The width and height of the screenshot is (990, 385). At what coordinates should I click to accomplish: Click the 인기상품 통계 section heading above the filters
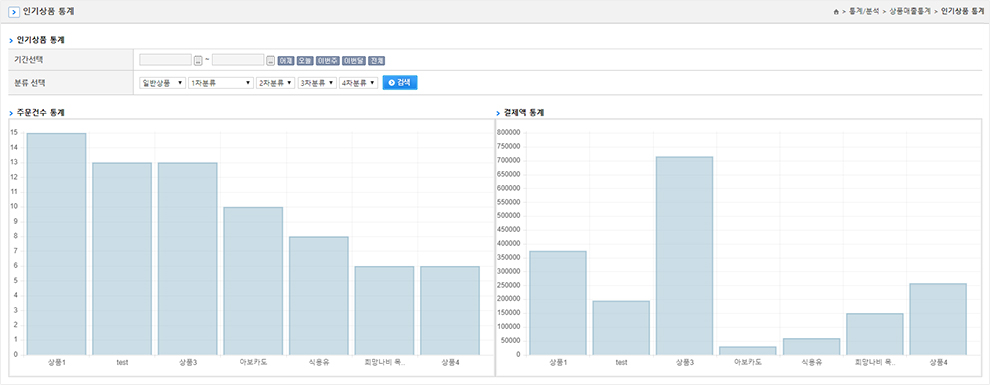point(40,40)
